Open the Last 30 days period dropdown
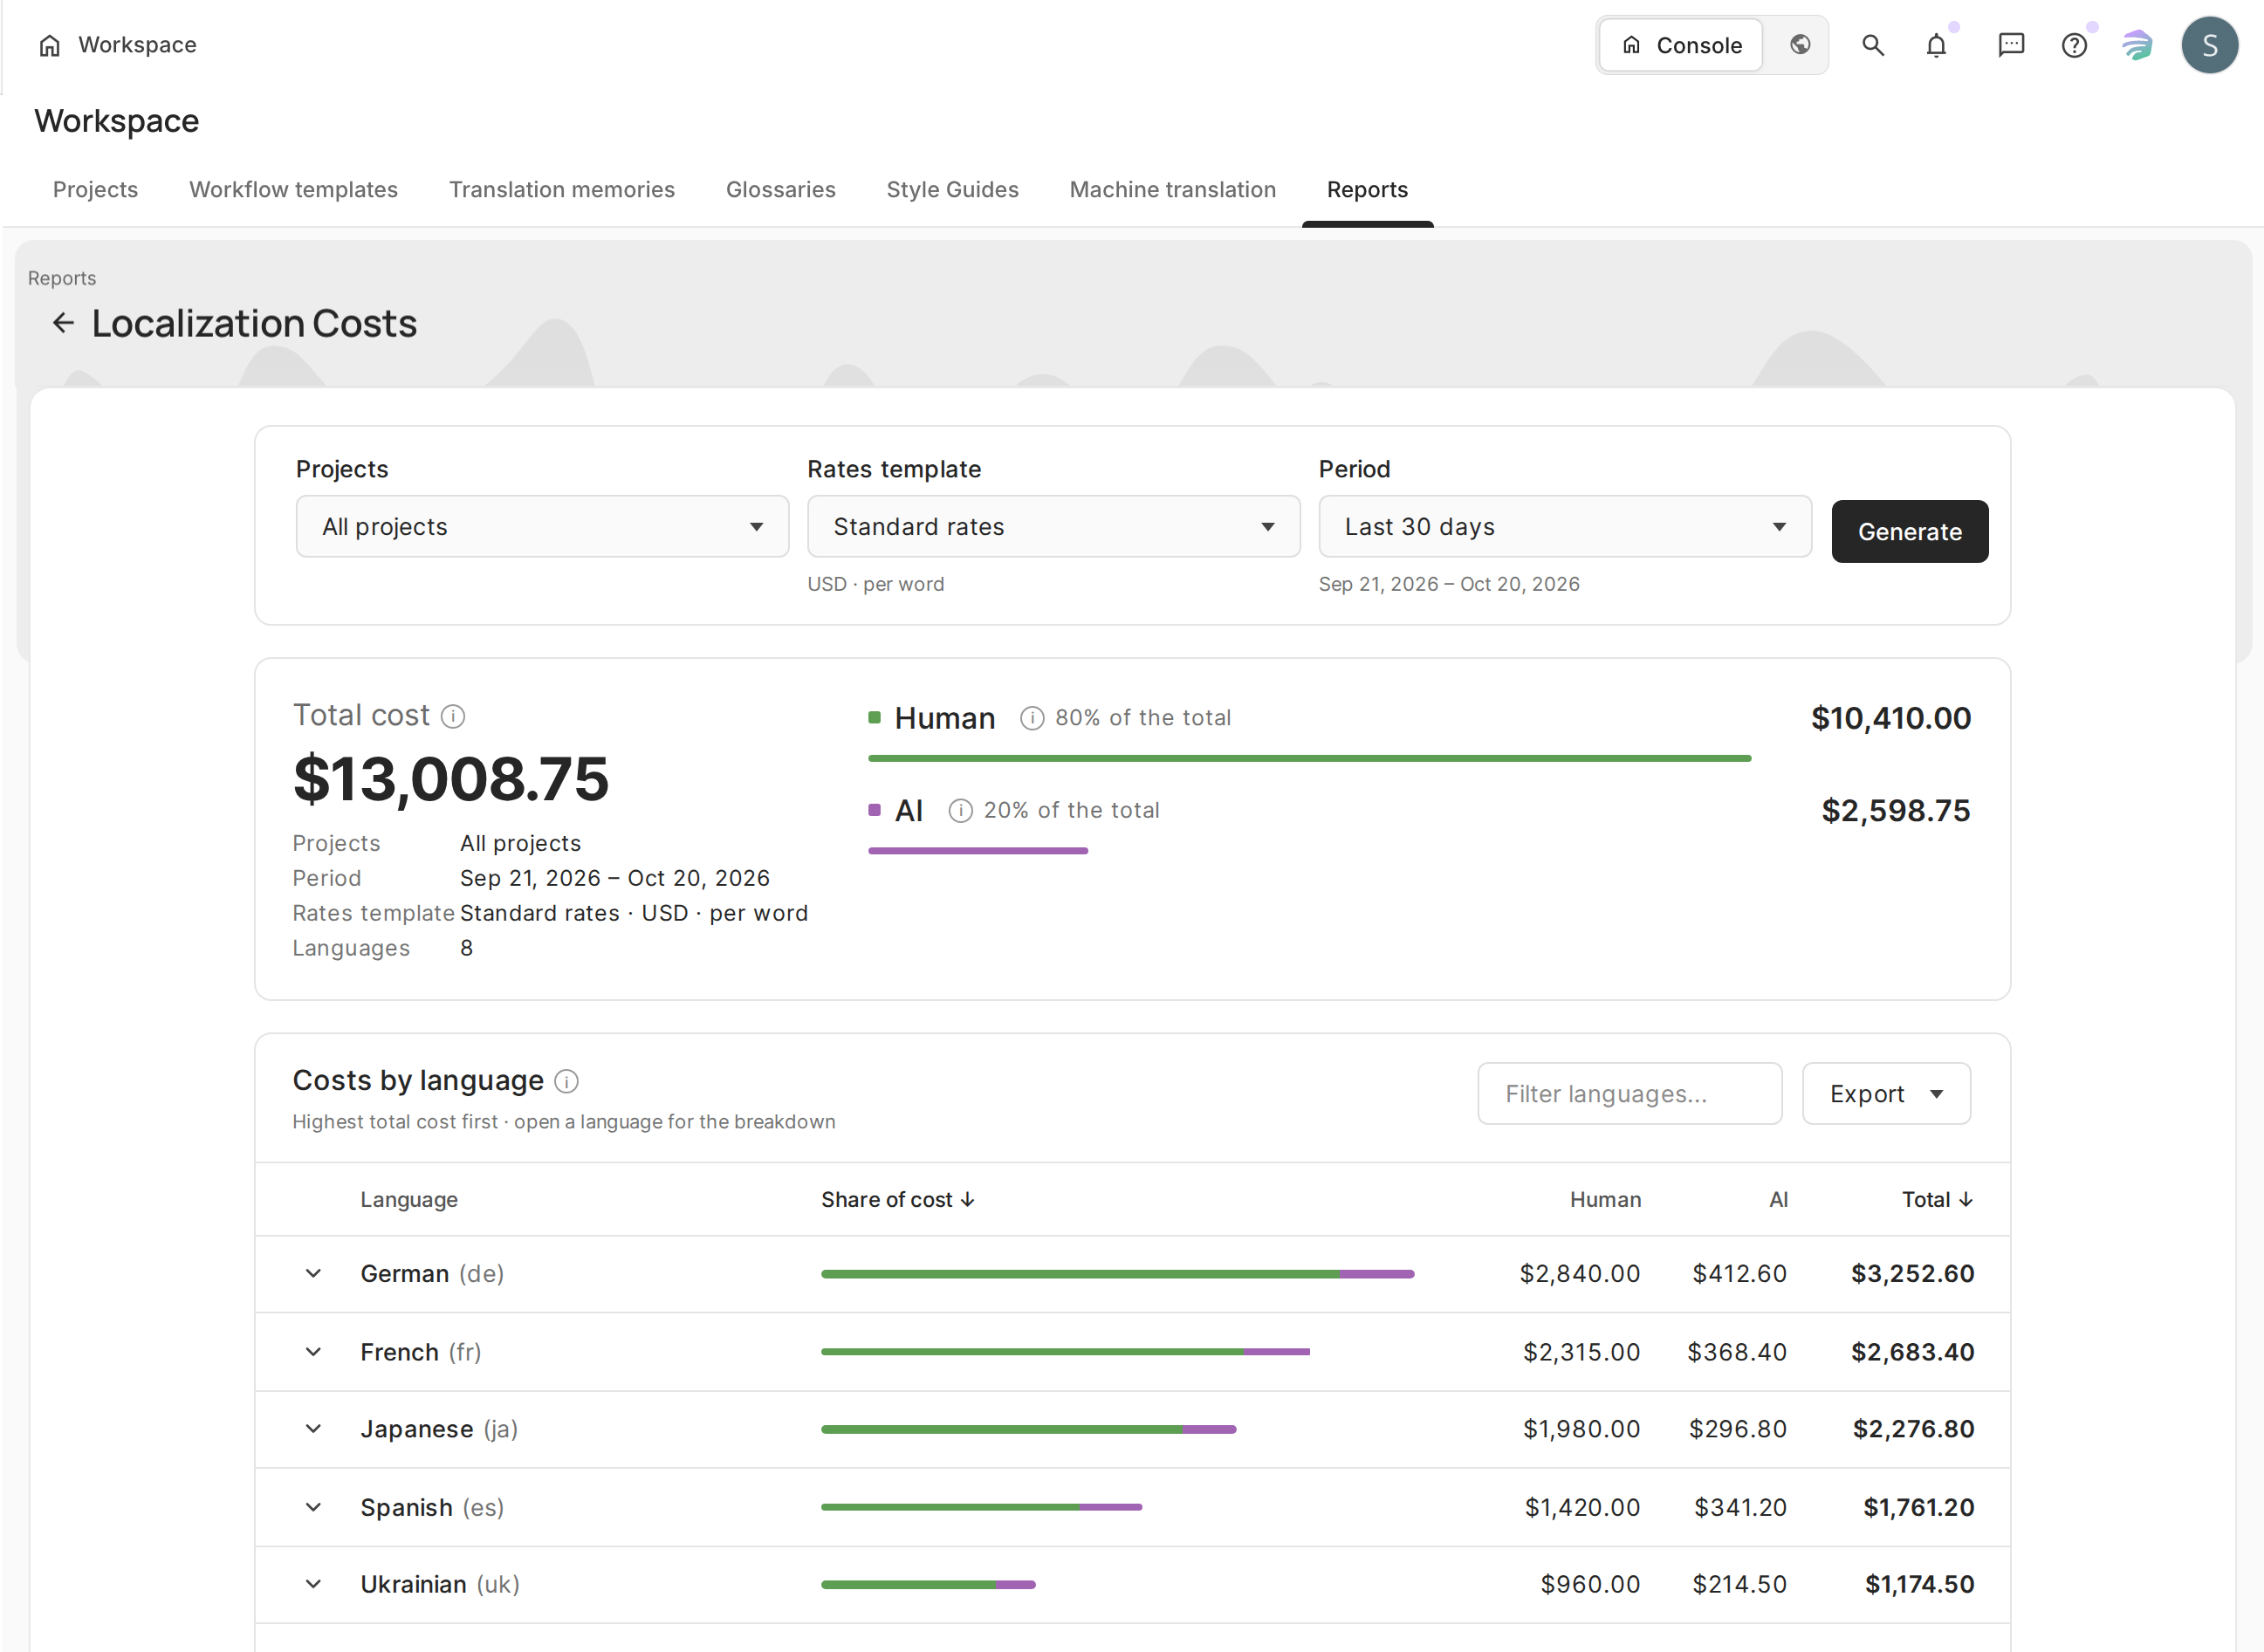2264x1652 pixels. tap(1565, 527)
